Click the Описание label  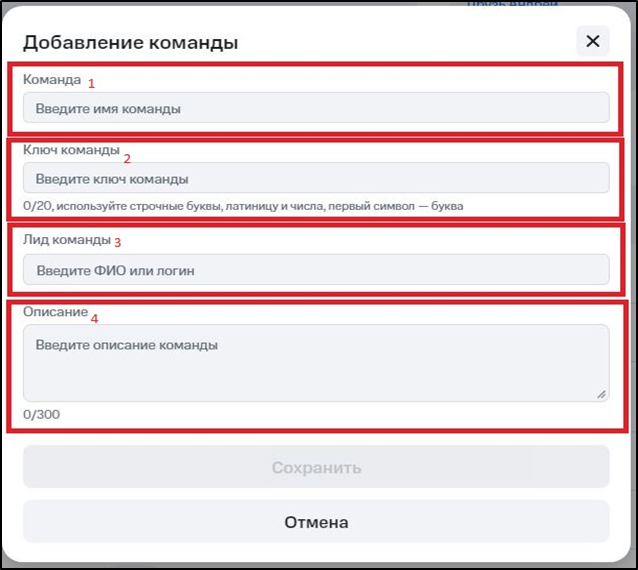tap(55, 312)
